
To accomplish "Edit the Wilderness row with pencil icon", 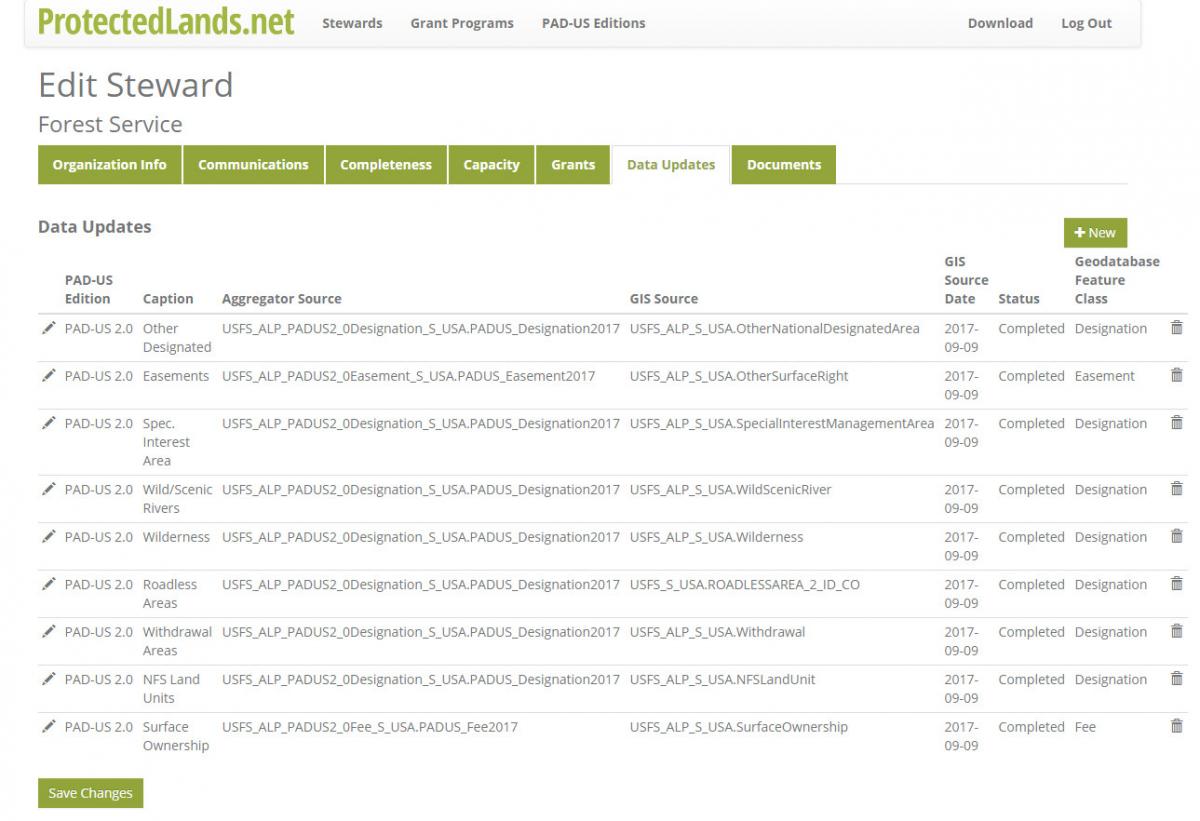I will (49, 537).
